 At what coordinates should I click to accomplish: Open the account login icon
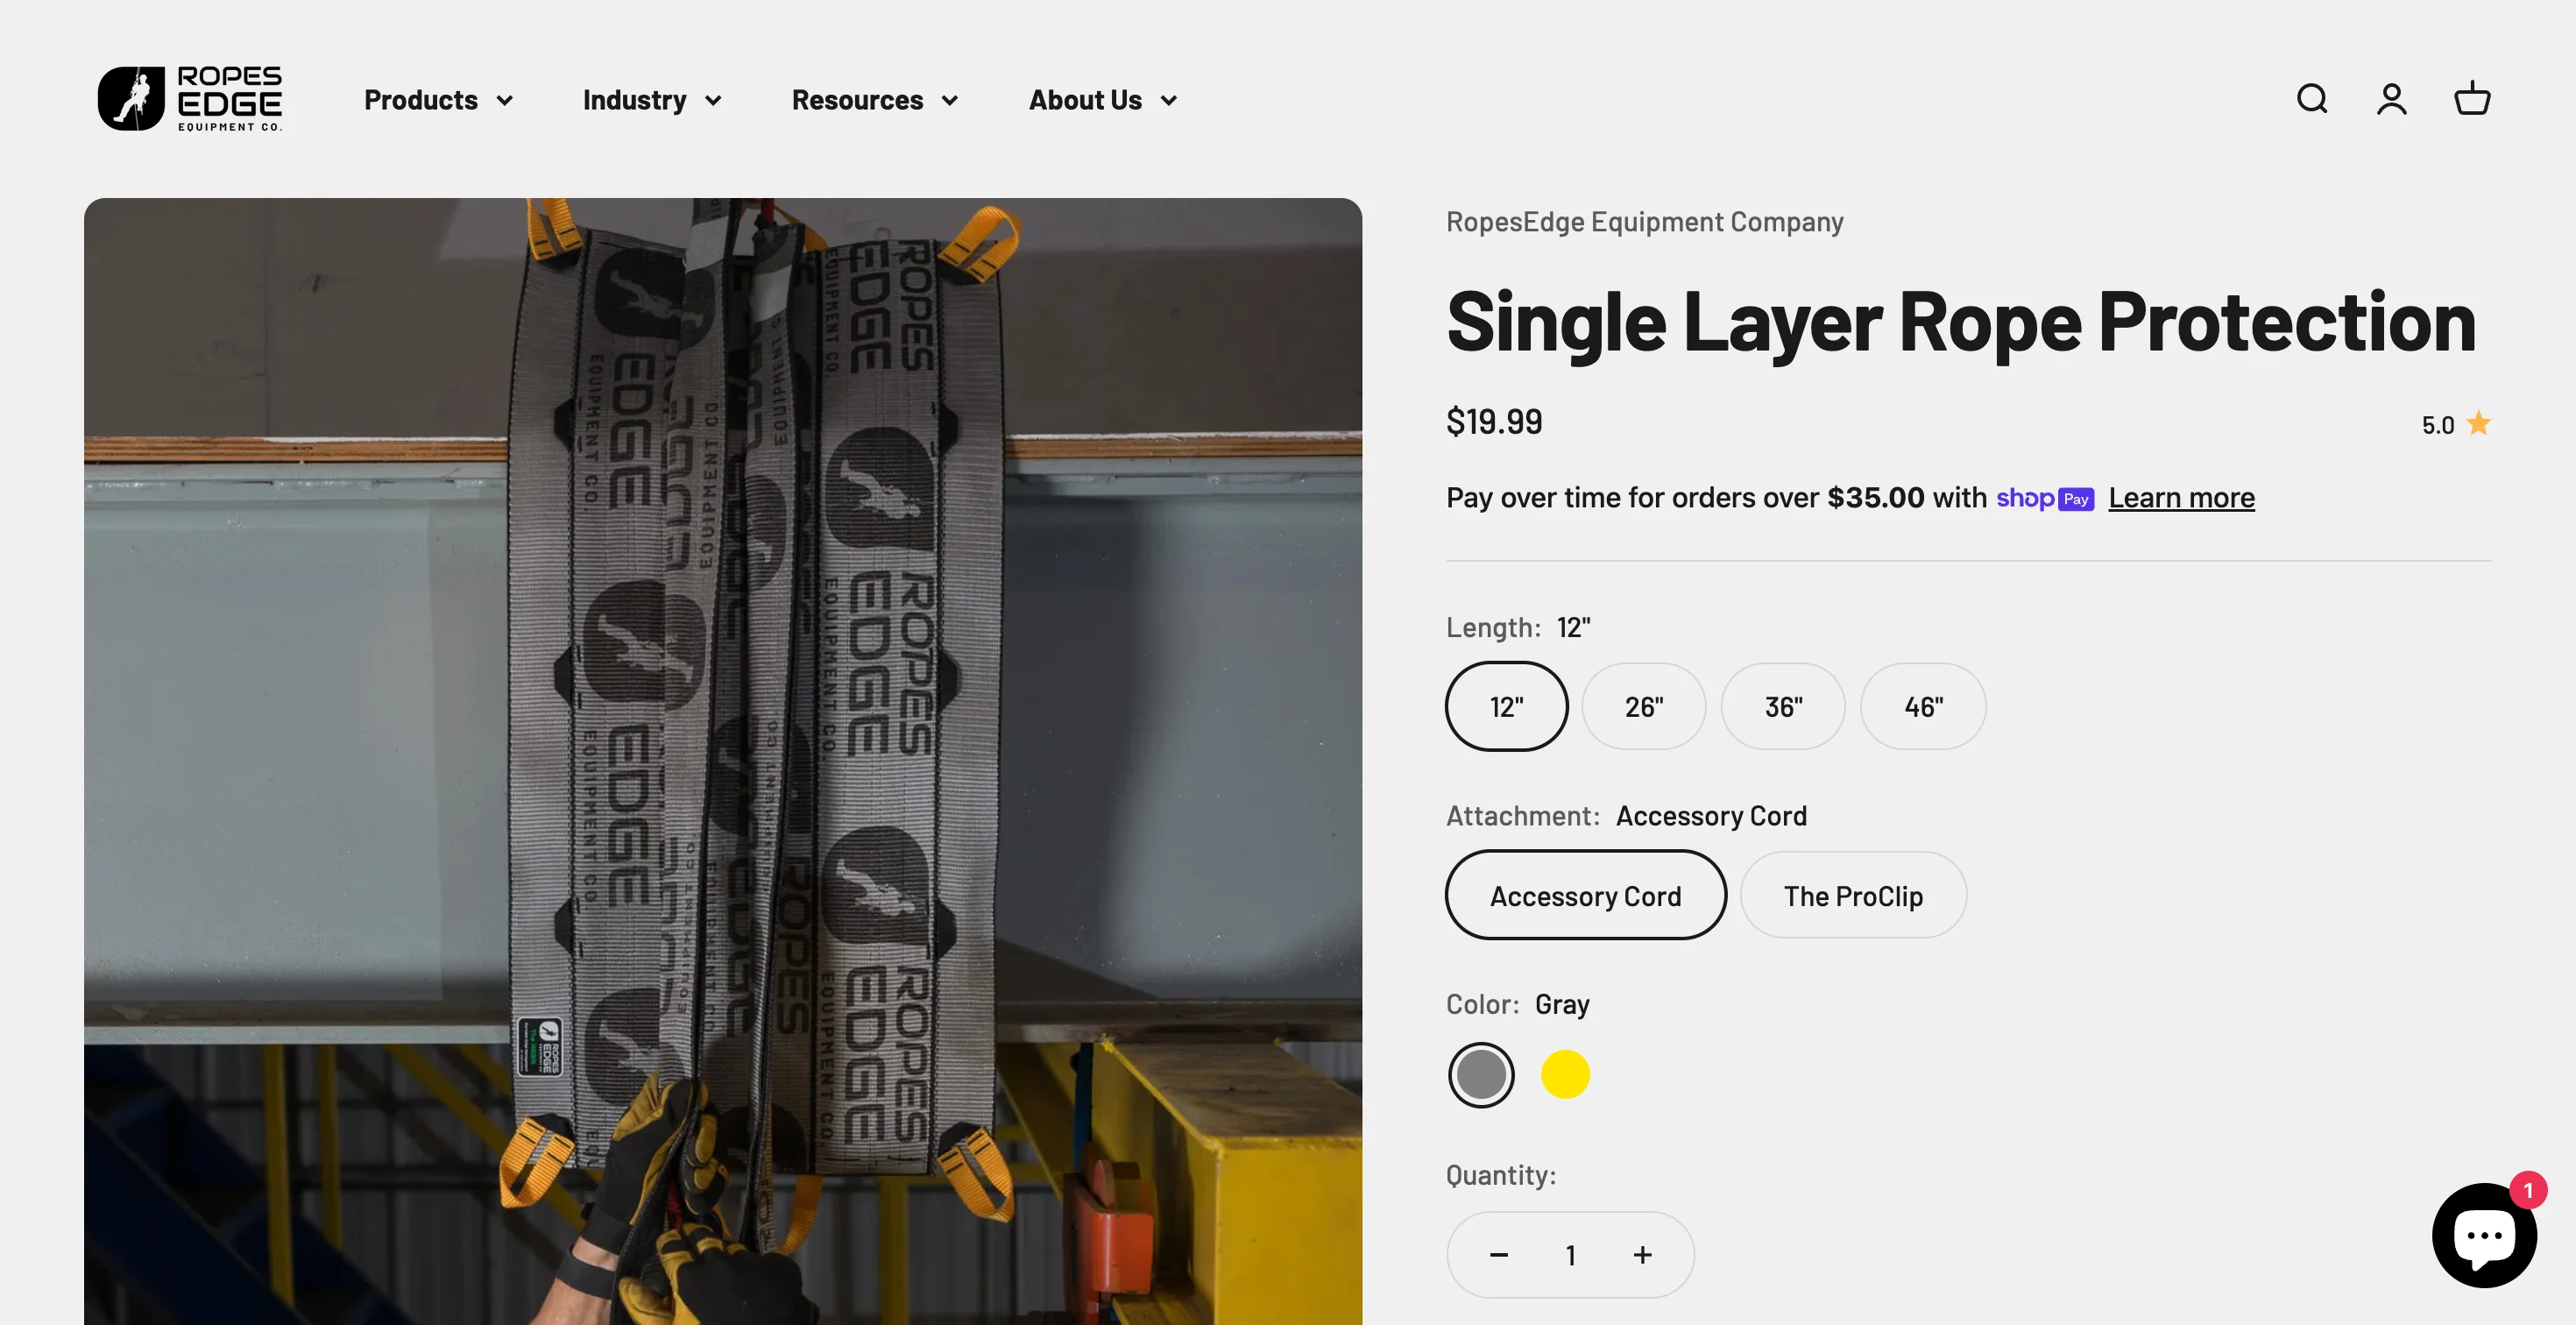2391,99
